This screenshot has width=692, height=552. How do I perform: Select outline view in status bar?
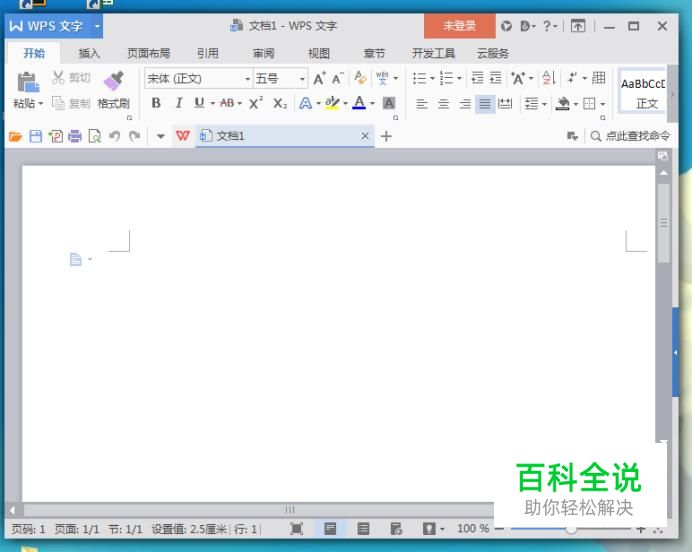(x=363, y=528)
